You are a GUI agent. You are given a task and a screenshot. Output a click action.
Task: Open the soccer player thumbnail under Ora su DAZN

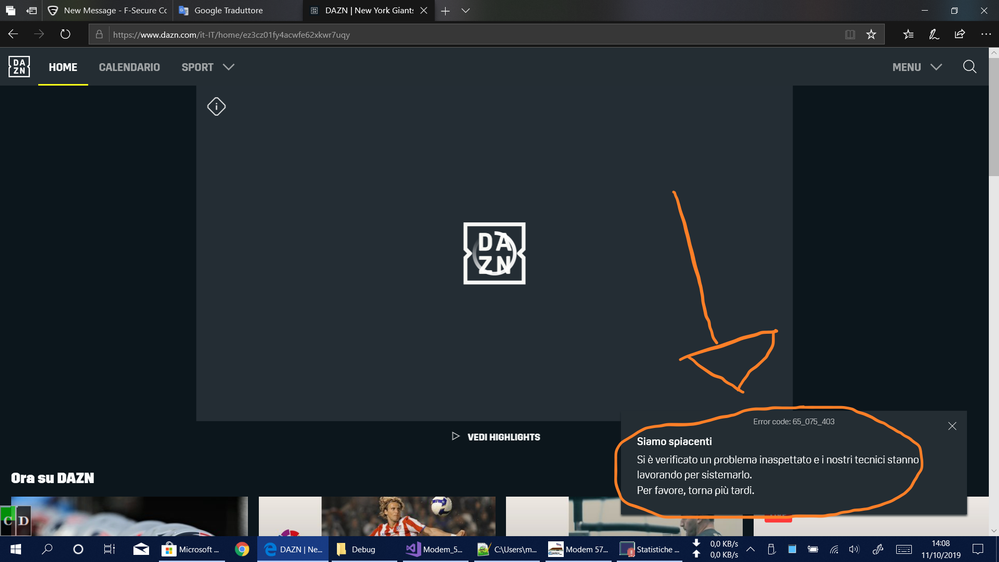coord(377,516)
